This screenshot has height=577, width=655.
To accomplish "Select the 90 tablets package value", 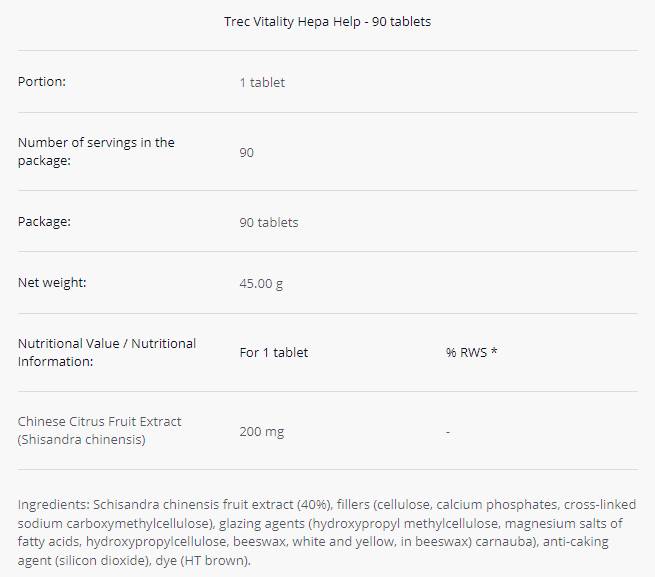I will coord(269,222).
